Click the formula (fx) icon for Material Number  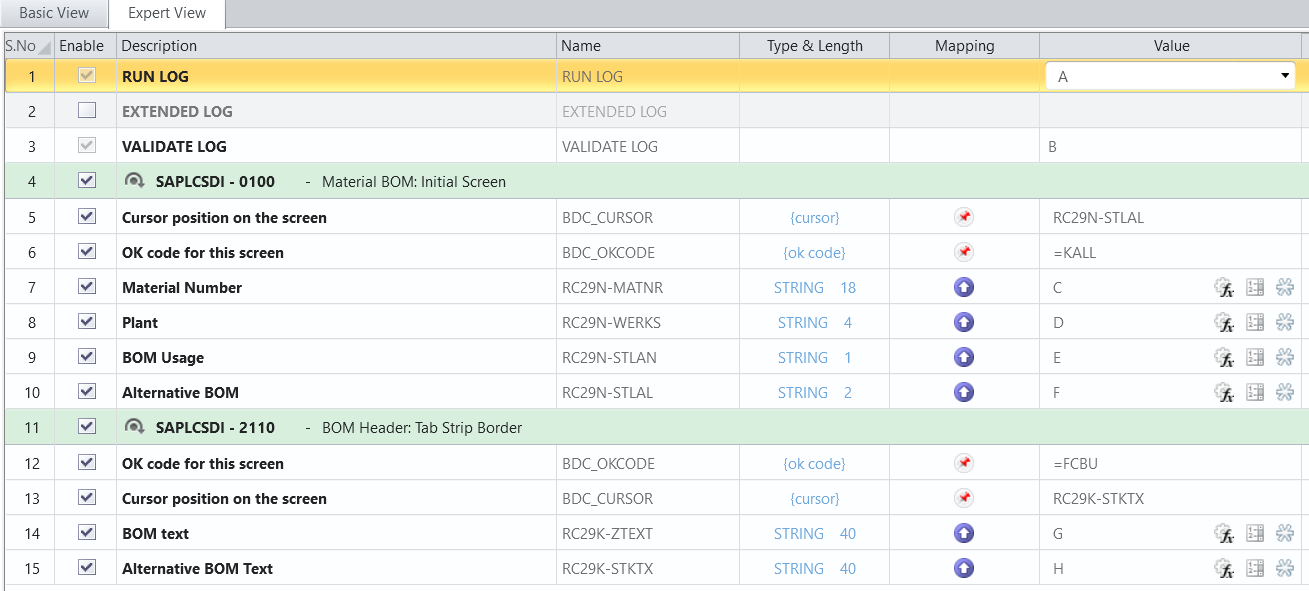click(x=1224, y=288)
